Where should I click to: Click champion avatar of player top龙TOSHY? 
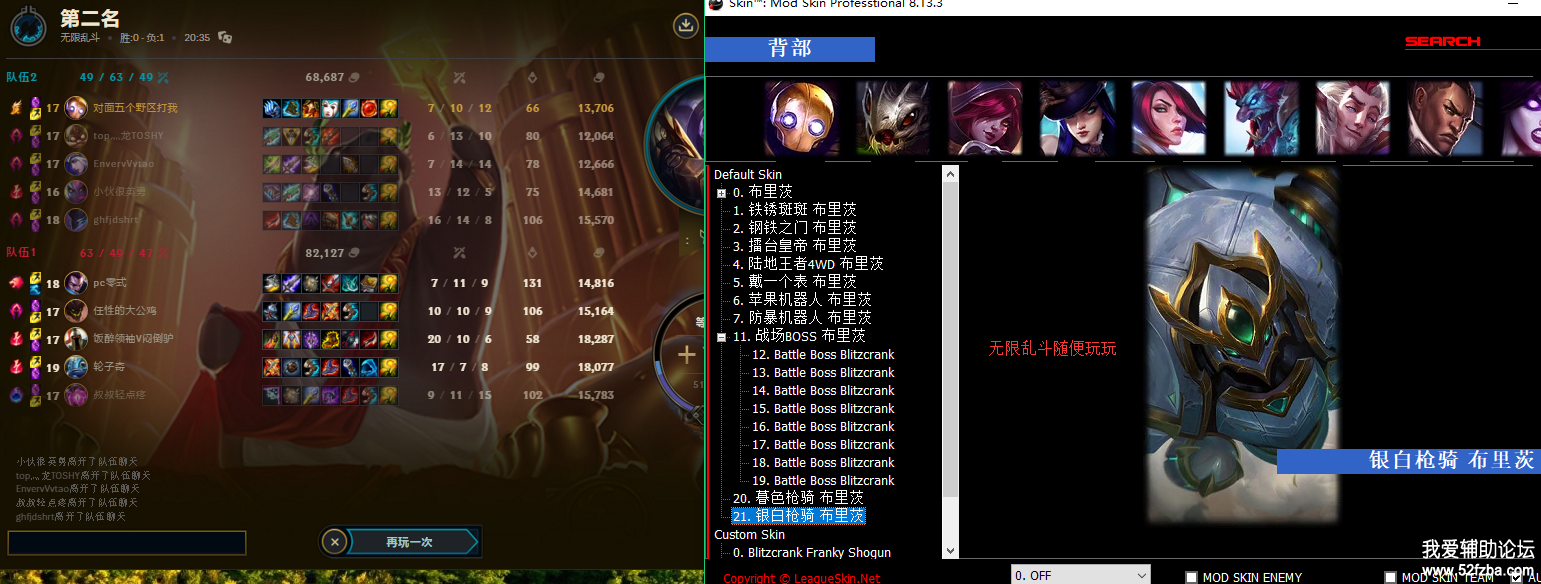click(76, 136)
